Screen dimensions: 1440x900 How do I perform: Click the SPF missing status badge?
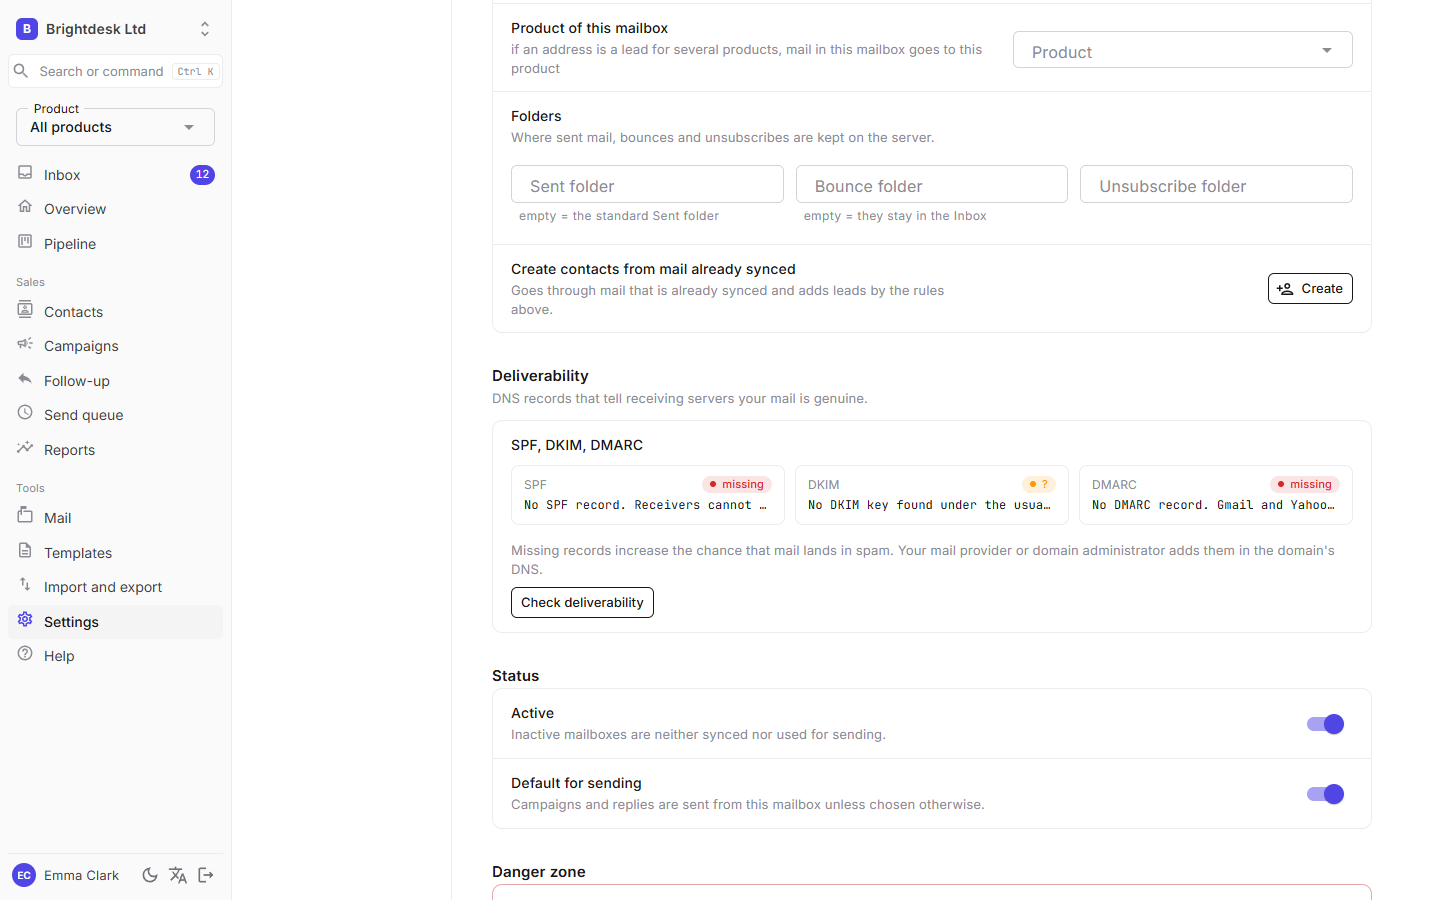737,484
